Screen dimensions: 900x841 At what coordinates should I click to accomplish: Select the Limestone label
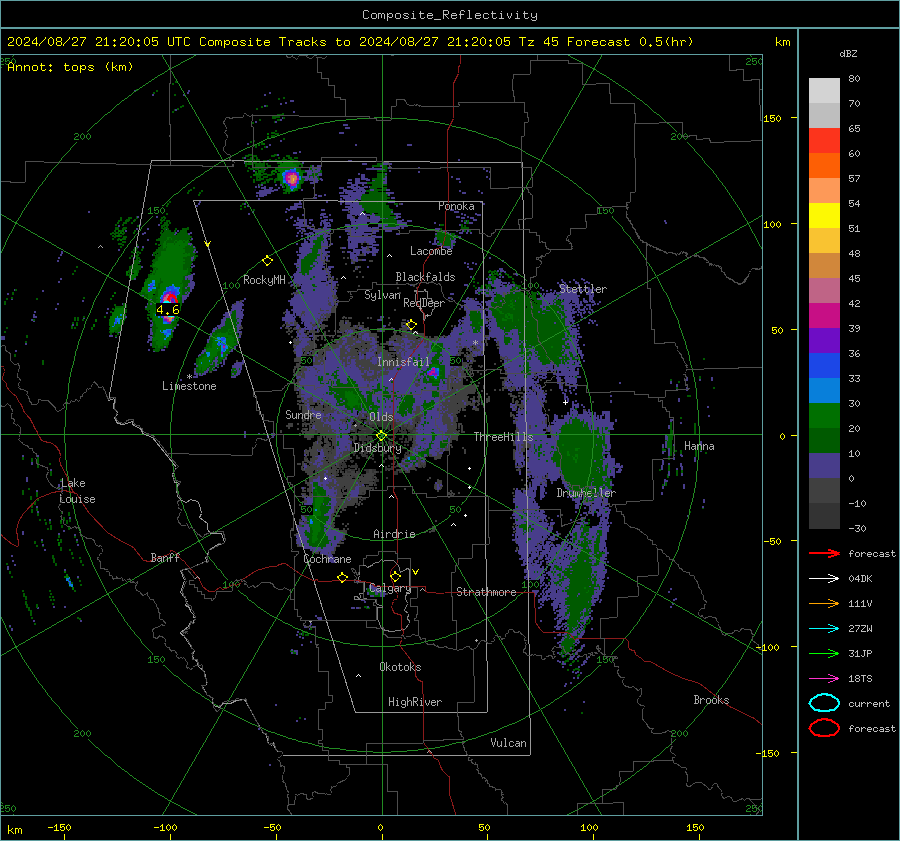tap(189, 386)
